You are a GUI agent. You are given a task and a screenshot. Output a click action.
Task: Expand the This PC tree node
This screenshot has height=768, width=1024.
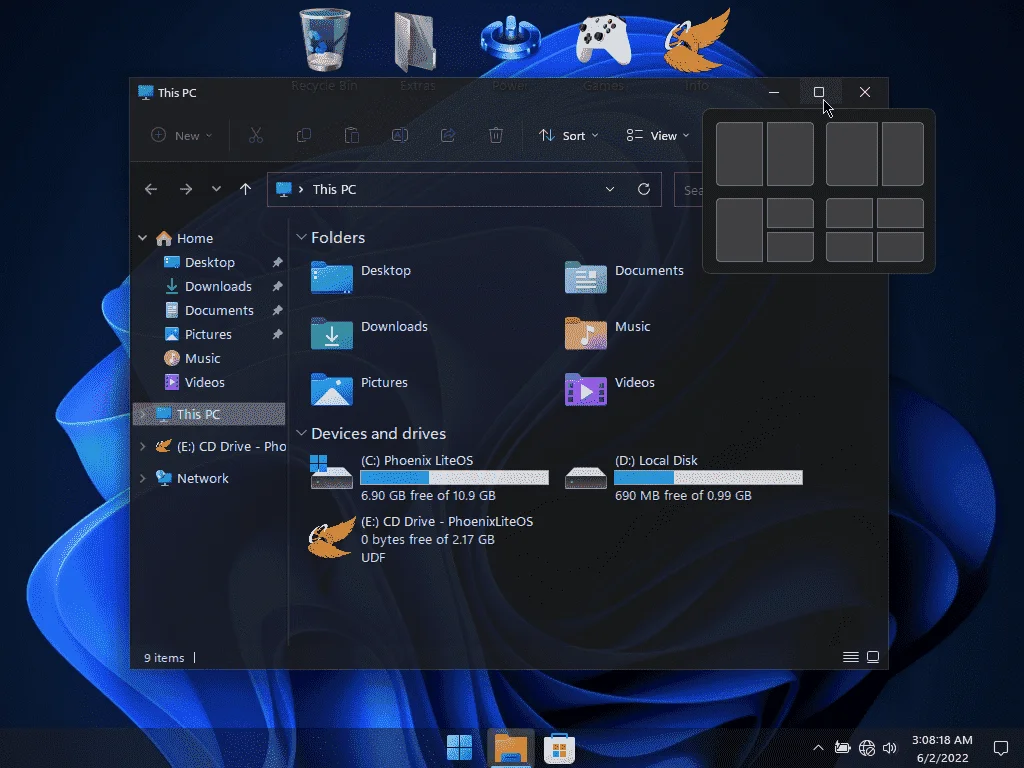tap(142, 414)
